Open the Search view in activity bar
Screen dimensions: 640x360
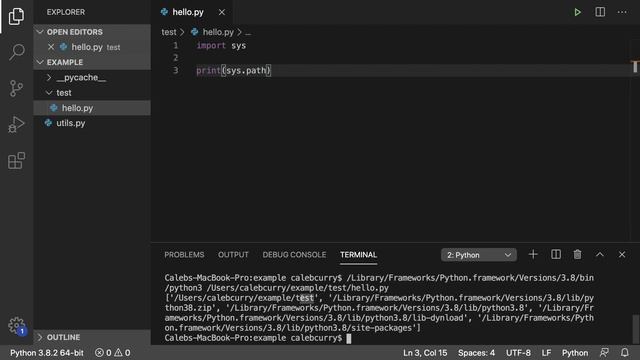[16, 52]
